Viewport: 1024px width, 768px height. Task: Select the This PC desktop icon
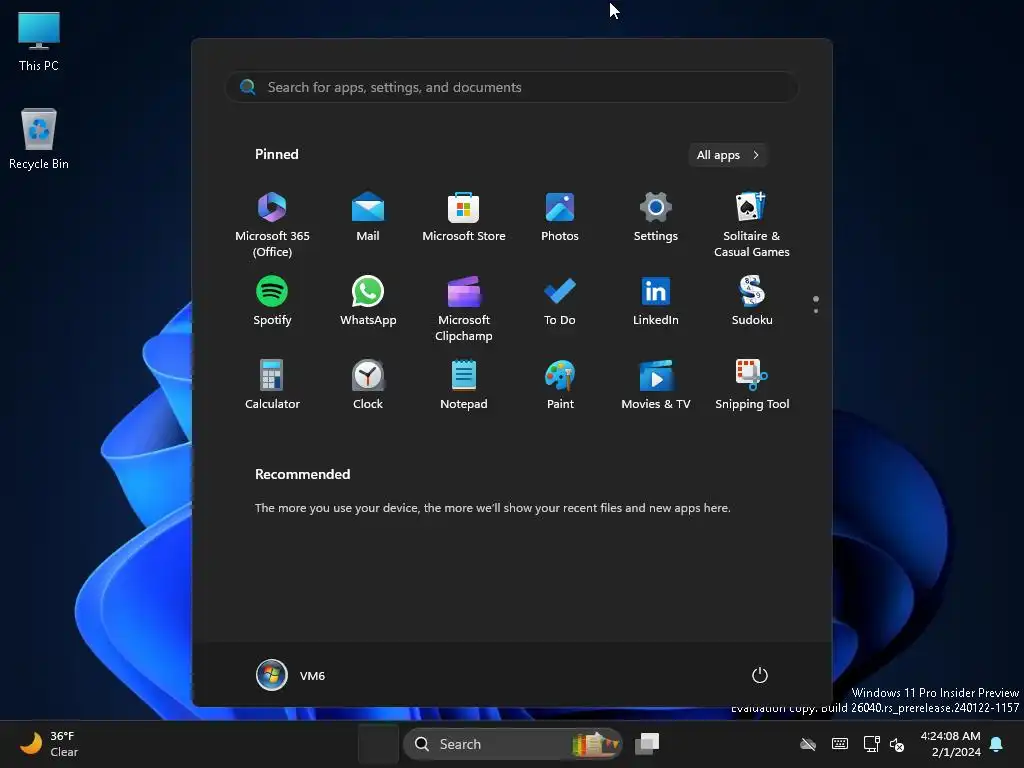click(x=39, y=41)
